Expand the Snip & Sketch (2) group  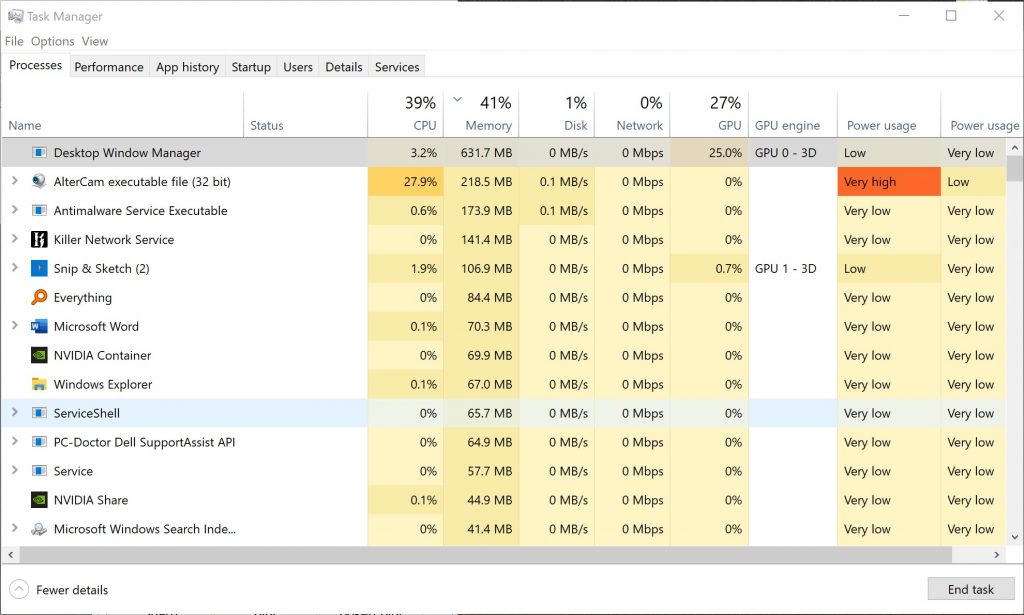click(x=14, y=268)
